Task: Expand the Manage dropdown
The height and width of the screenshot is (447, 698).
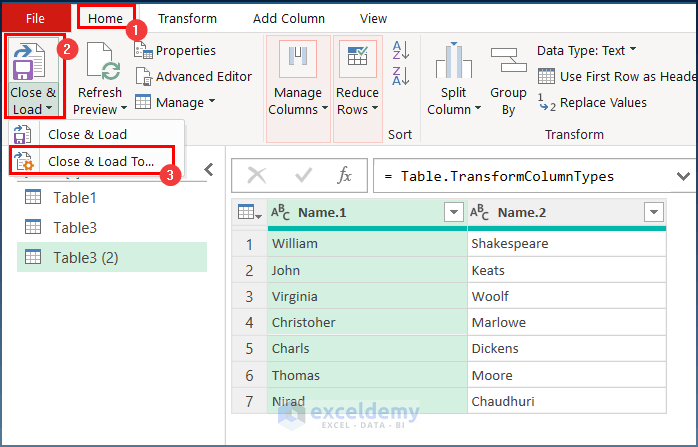Action: tap(212, 101)
